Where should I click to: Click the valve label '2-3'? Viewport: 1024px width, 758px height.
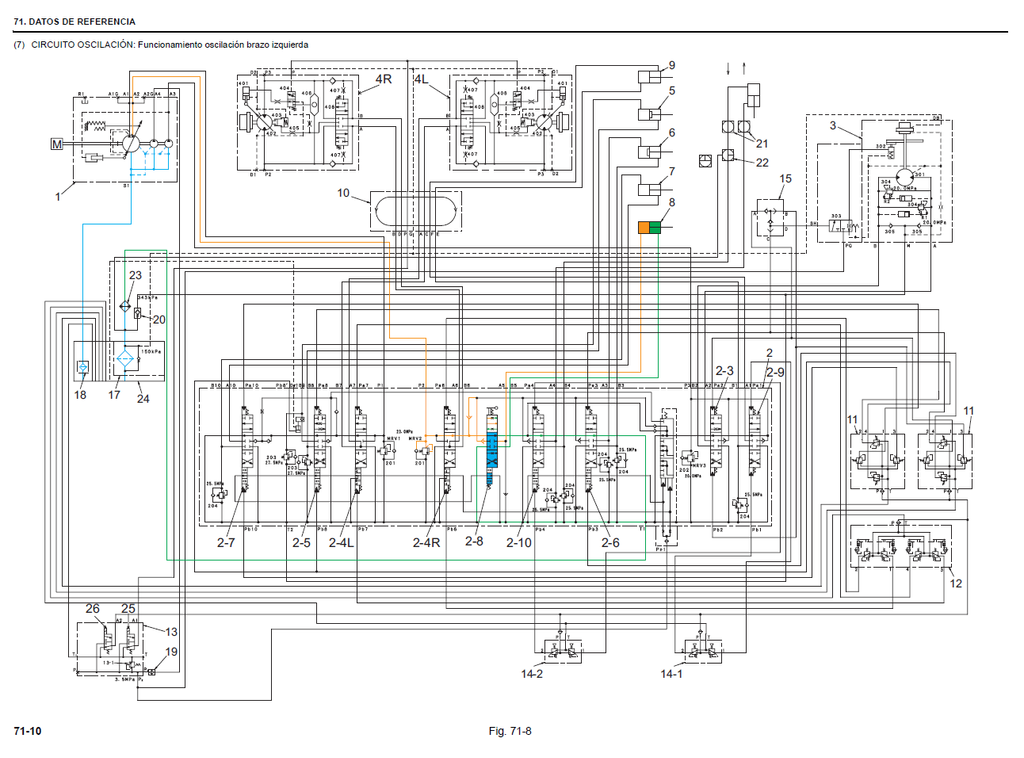[x=724, y=370]
